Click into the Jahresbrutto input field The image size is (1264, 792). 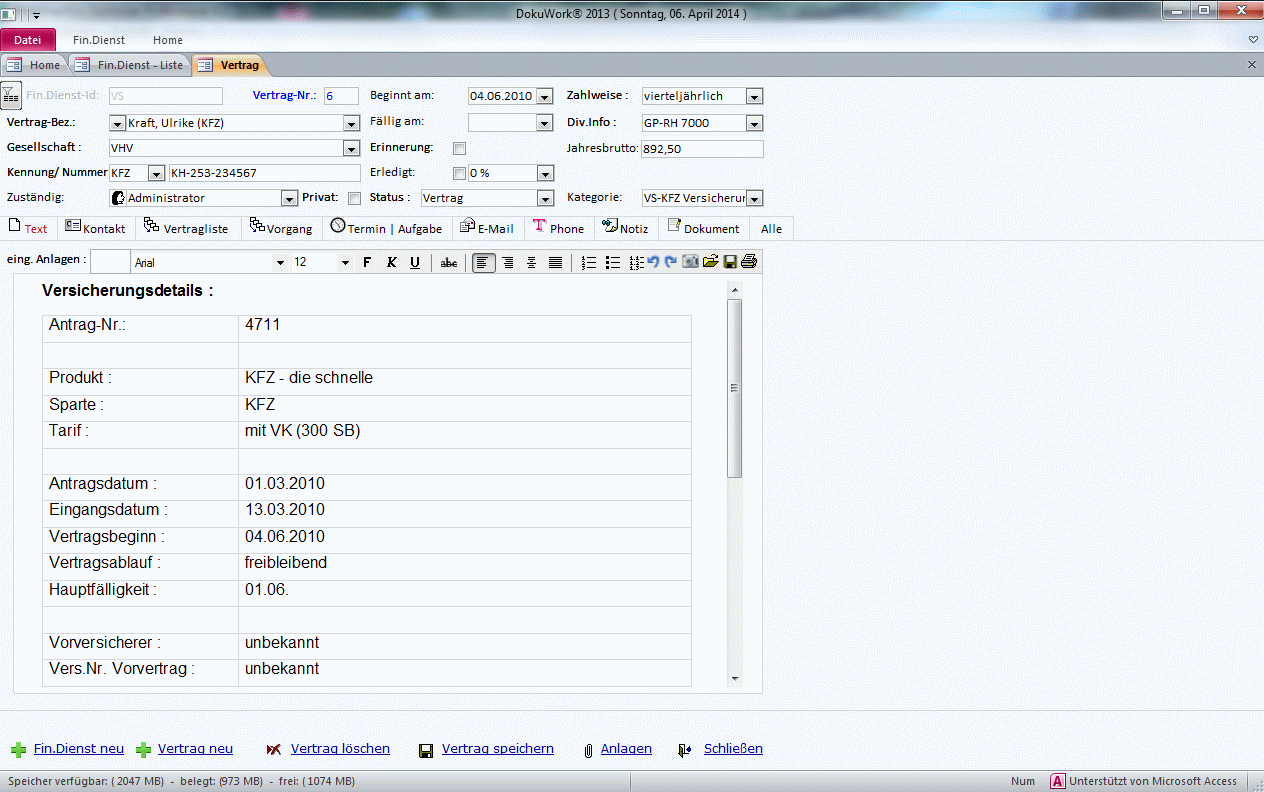tap(701, 148)
